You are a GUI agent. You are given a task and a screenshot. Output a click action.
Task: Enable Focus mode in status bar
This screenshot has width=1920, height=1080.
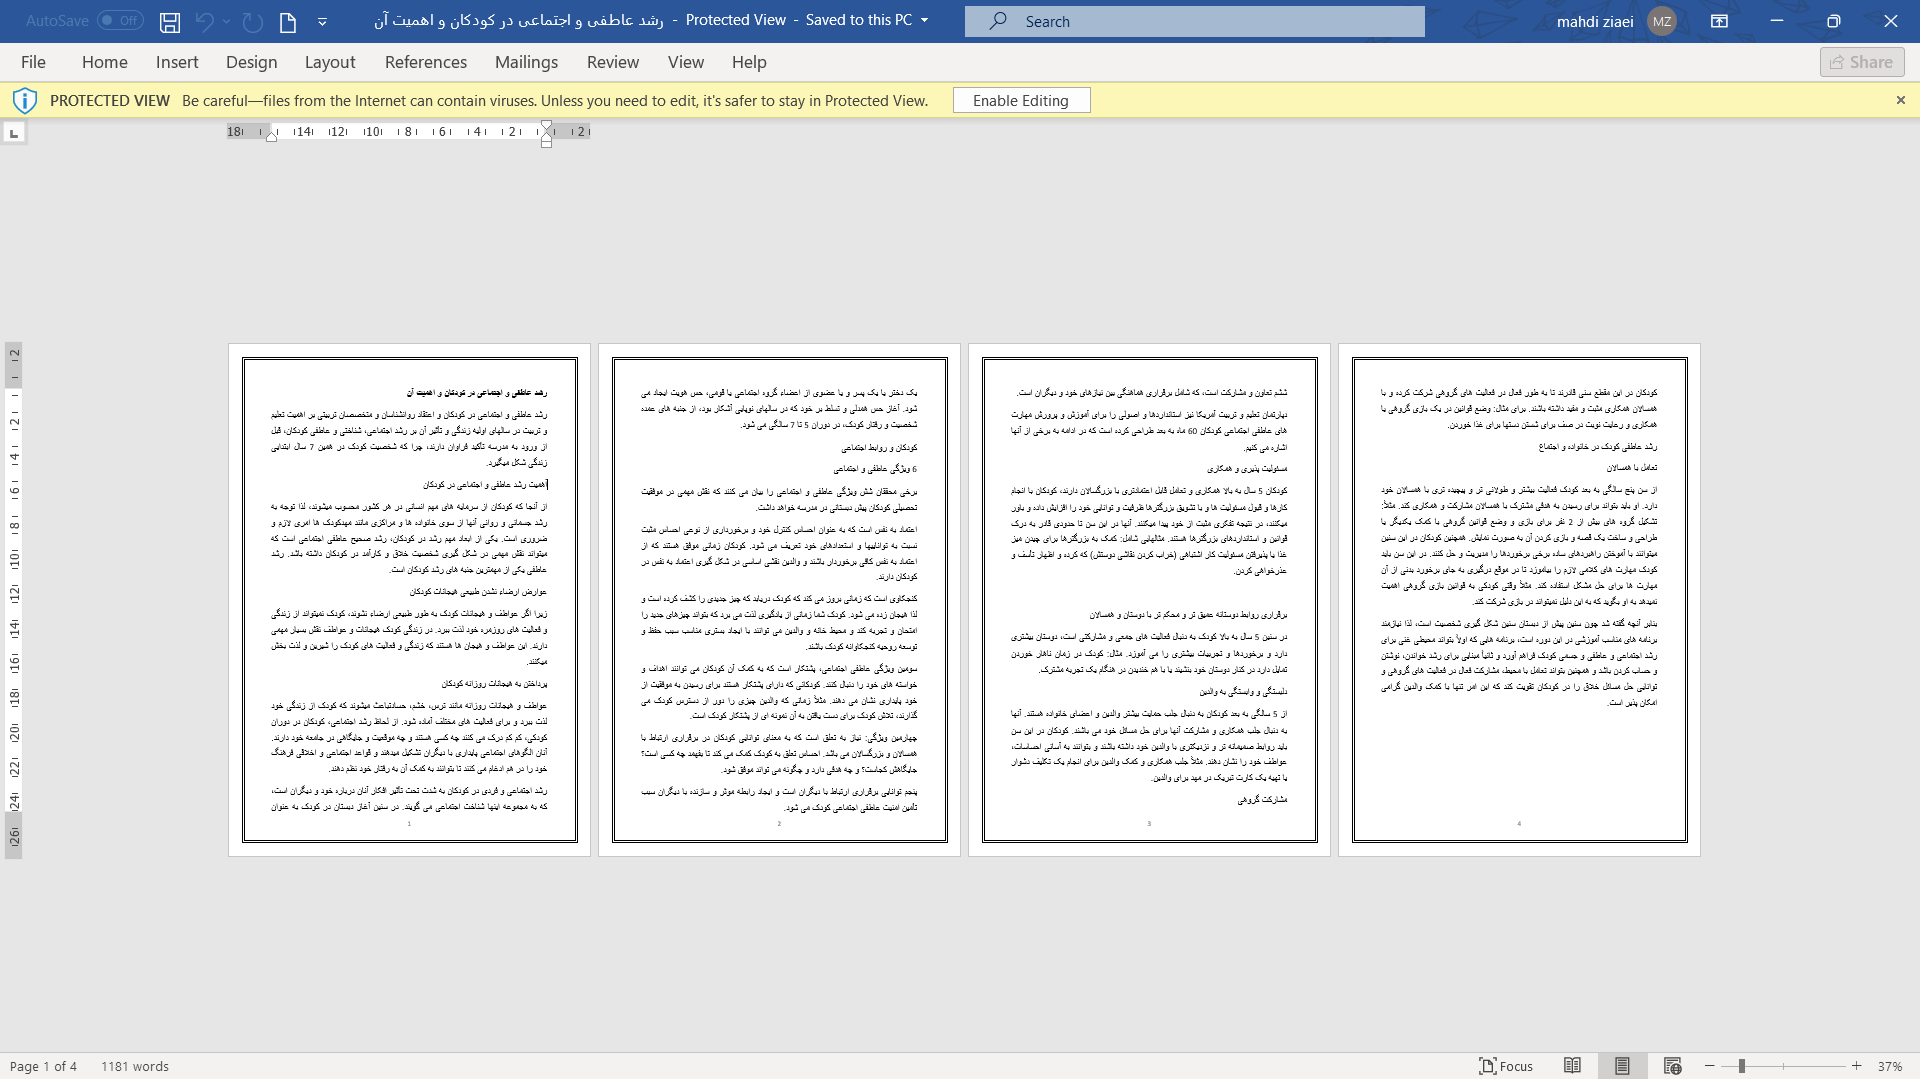(1506, 1066)
